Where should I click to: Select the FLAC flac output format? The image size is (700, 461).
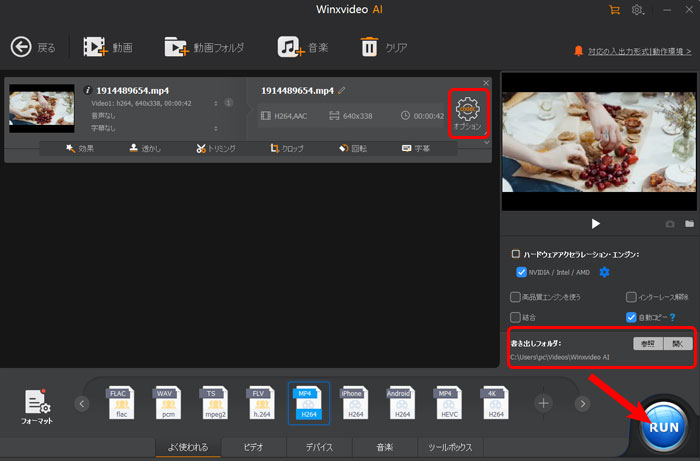(x=121, y=403)
